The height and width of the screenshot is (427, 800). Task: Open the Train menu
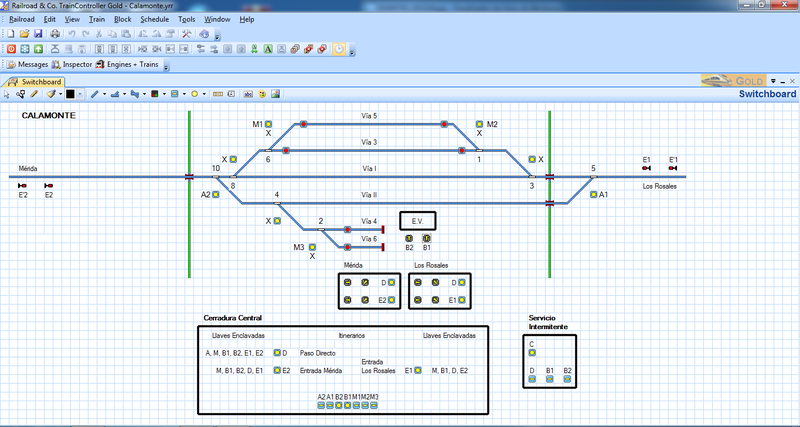96,19
